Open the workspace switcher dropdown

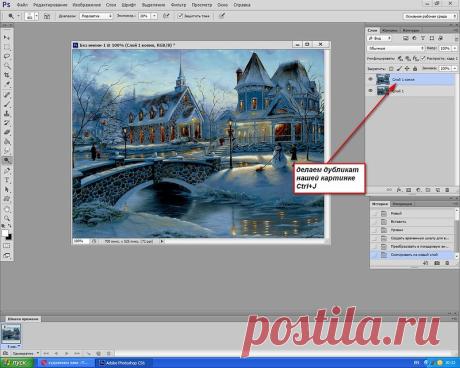pyautogui.click(x=430, y=16)
